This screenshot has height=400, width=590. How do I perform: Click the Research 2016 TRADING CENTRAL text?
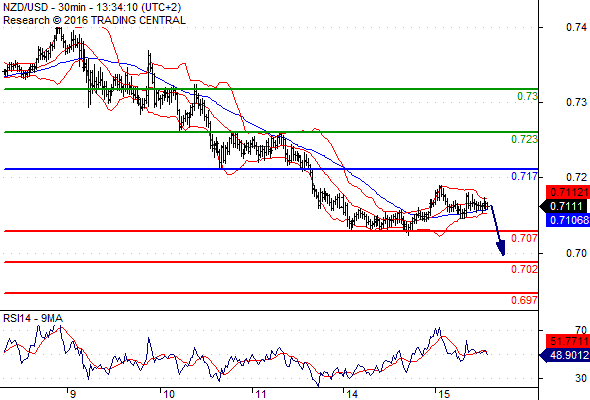coord(94,20)
